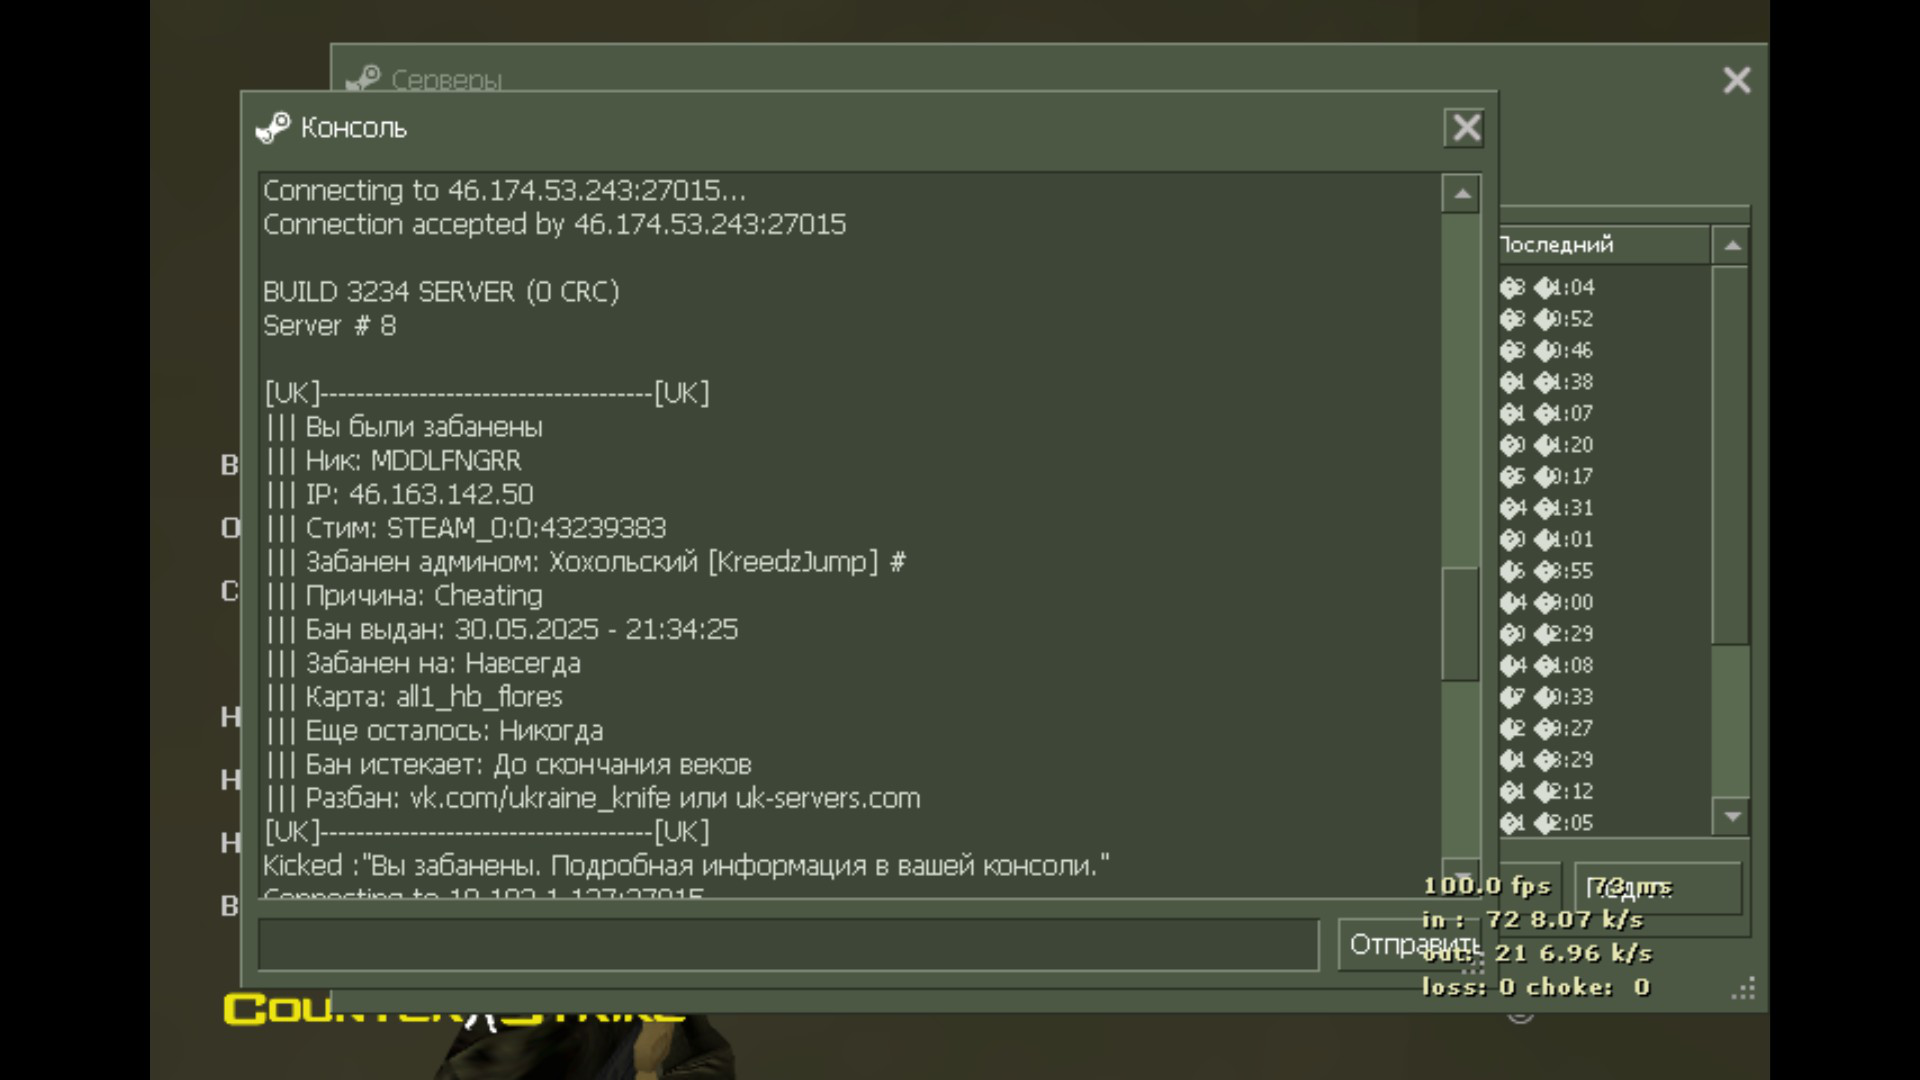Click the server list scrollbar thumb
The height and width of the screenshot is (1080, 1920).
(x=1732, y=455)
